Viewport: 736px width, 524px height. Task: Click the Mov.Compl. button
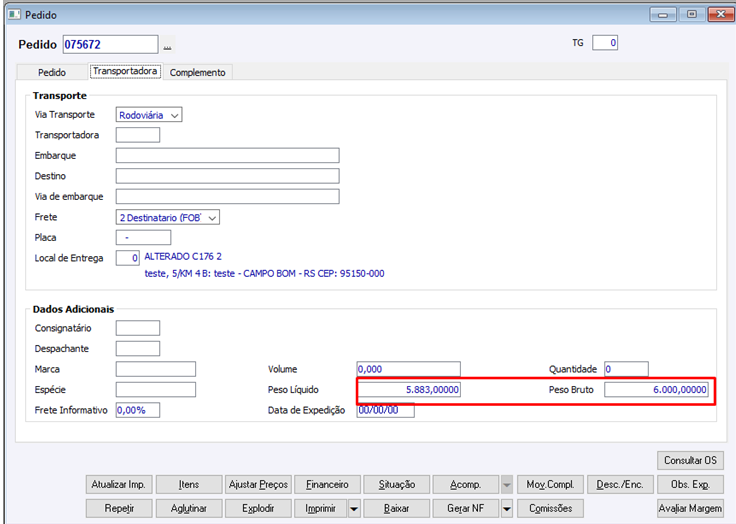tap(550, 484)
